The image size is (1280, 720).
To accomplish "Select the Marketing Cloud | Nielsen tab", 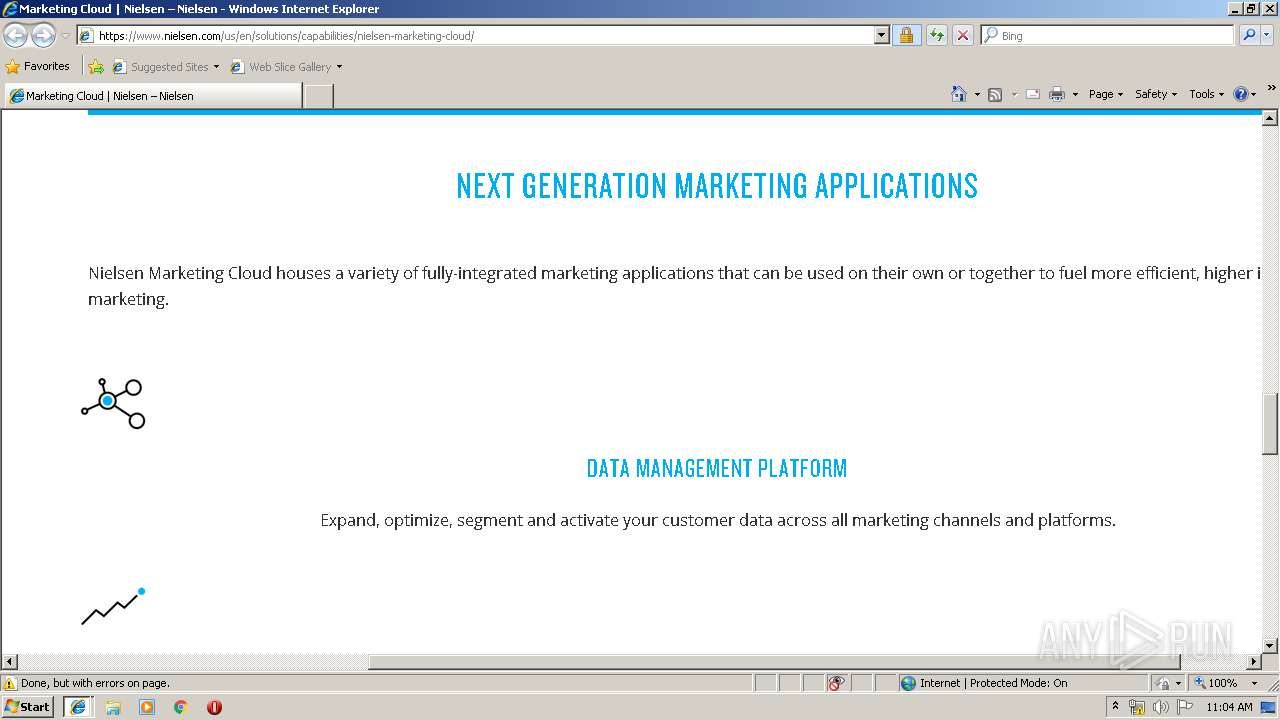I will click(x=152, y=96).
